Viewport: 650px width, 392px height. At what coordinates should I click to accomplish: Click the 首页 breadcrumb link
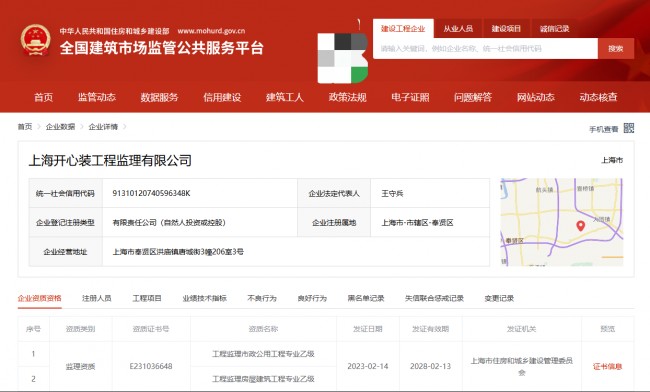coord(25,126)
